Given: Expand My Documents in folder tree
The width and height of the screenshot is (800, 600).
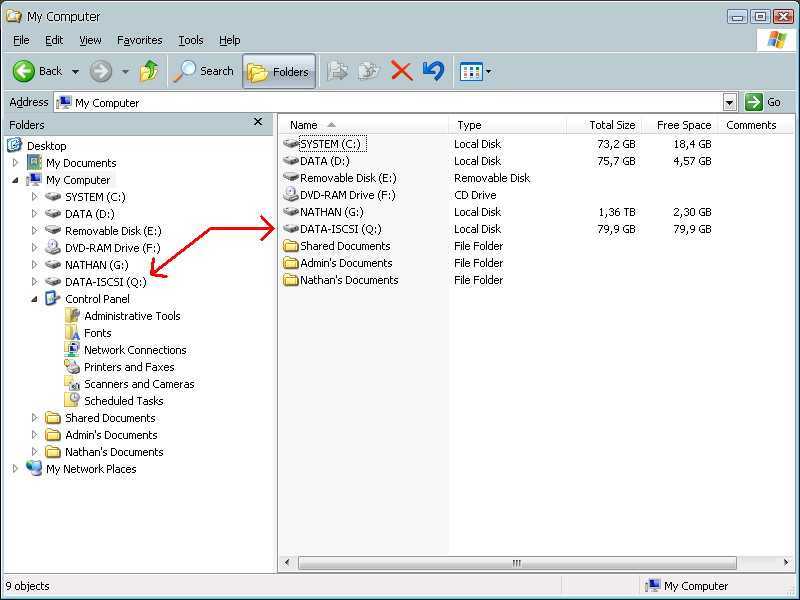Looking at the screenshot, I should click(15, 163).
